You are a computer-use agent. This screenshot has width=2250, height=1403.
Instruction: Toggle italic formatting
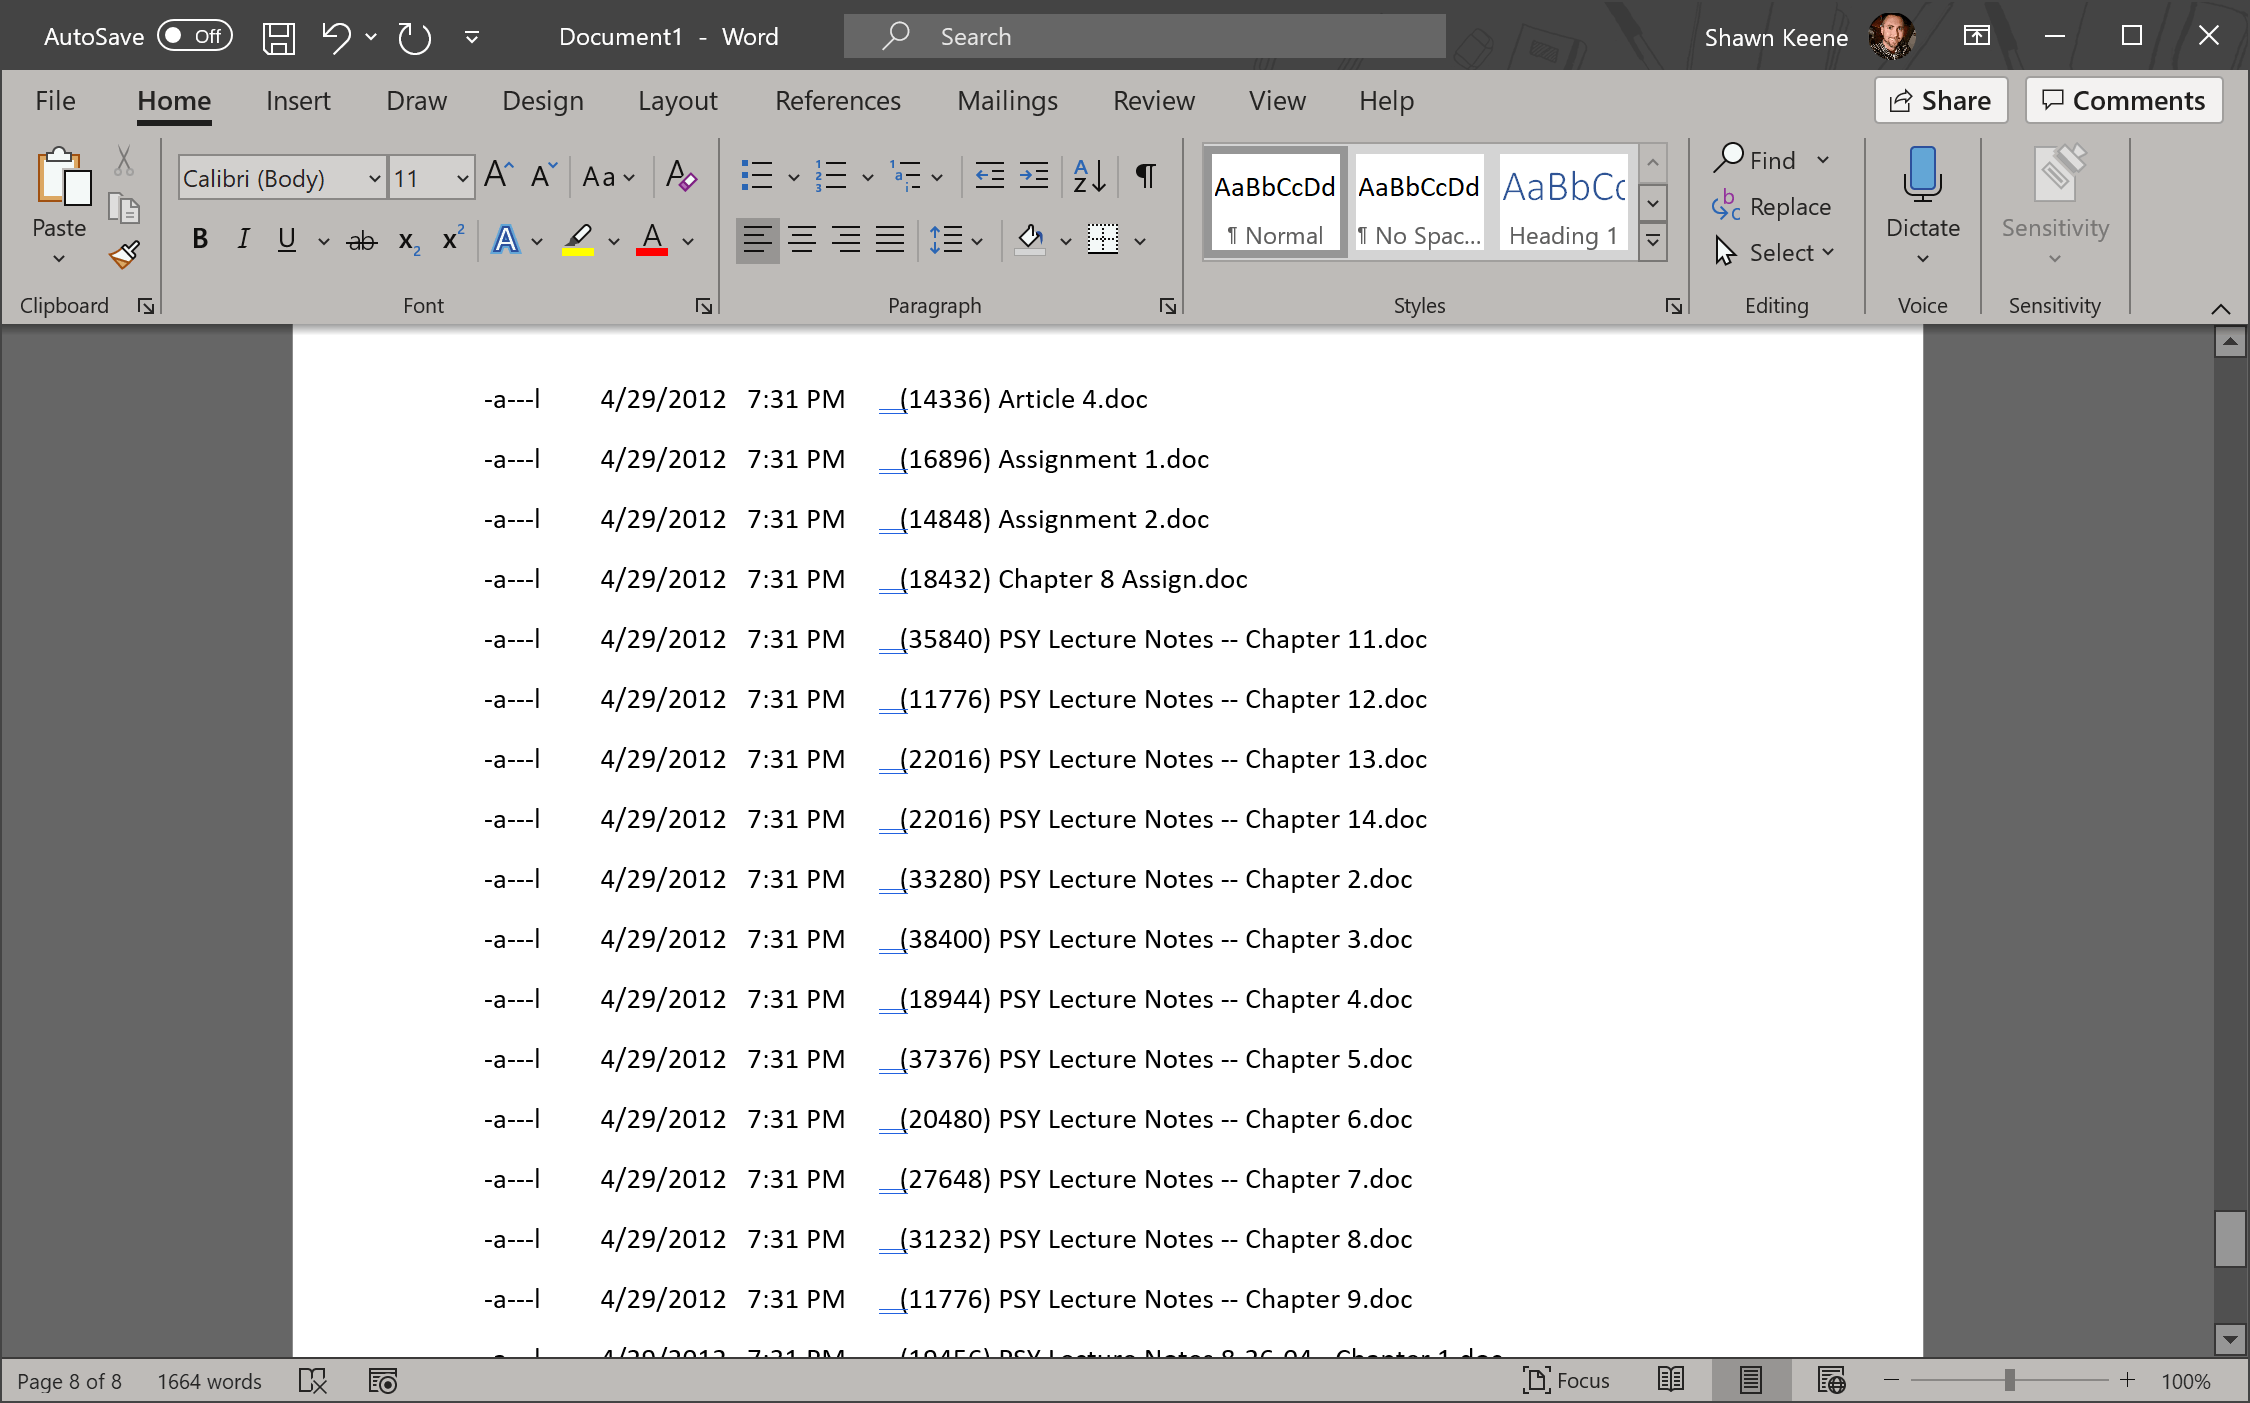pos(243,239)
